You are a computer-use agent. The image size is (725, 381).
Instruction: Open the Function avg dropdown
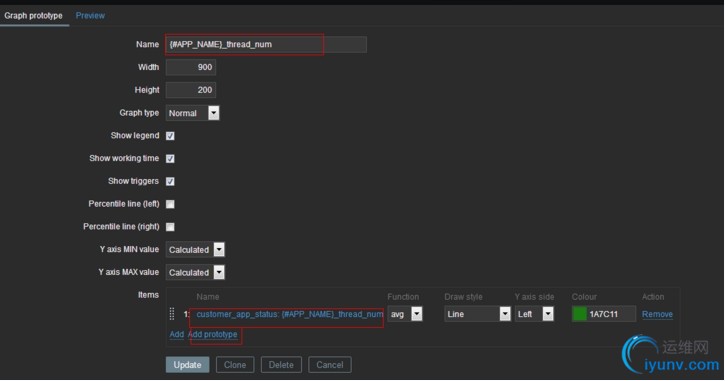(x=405, y=314)
